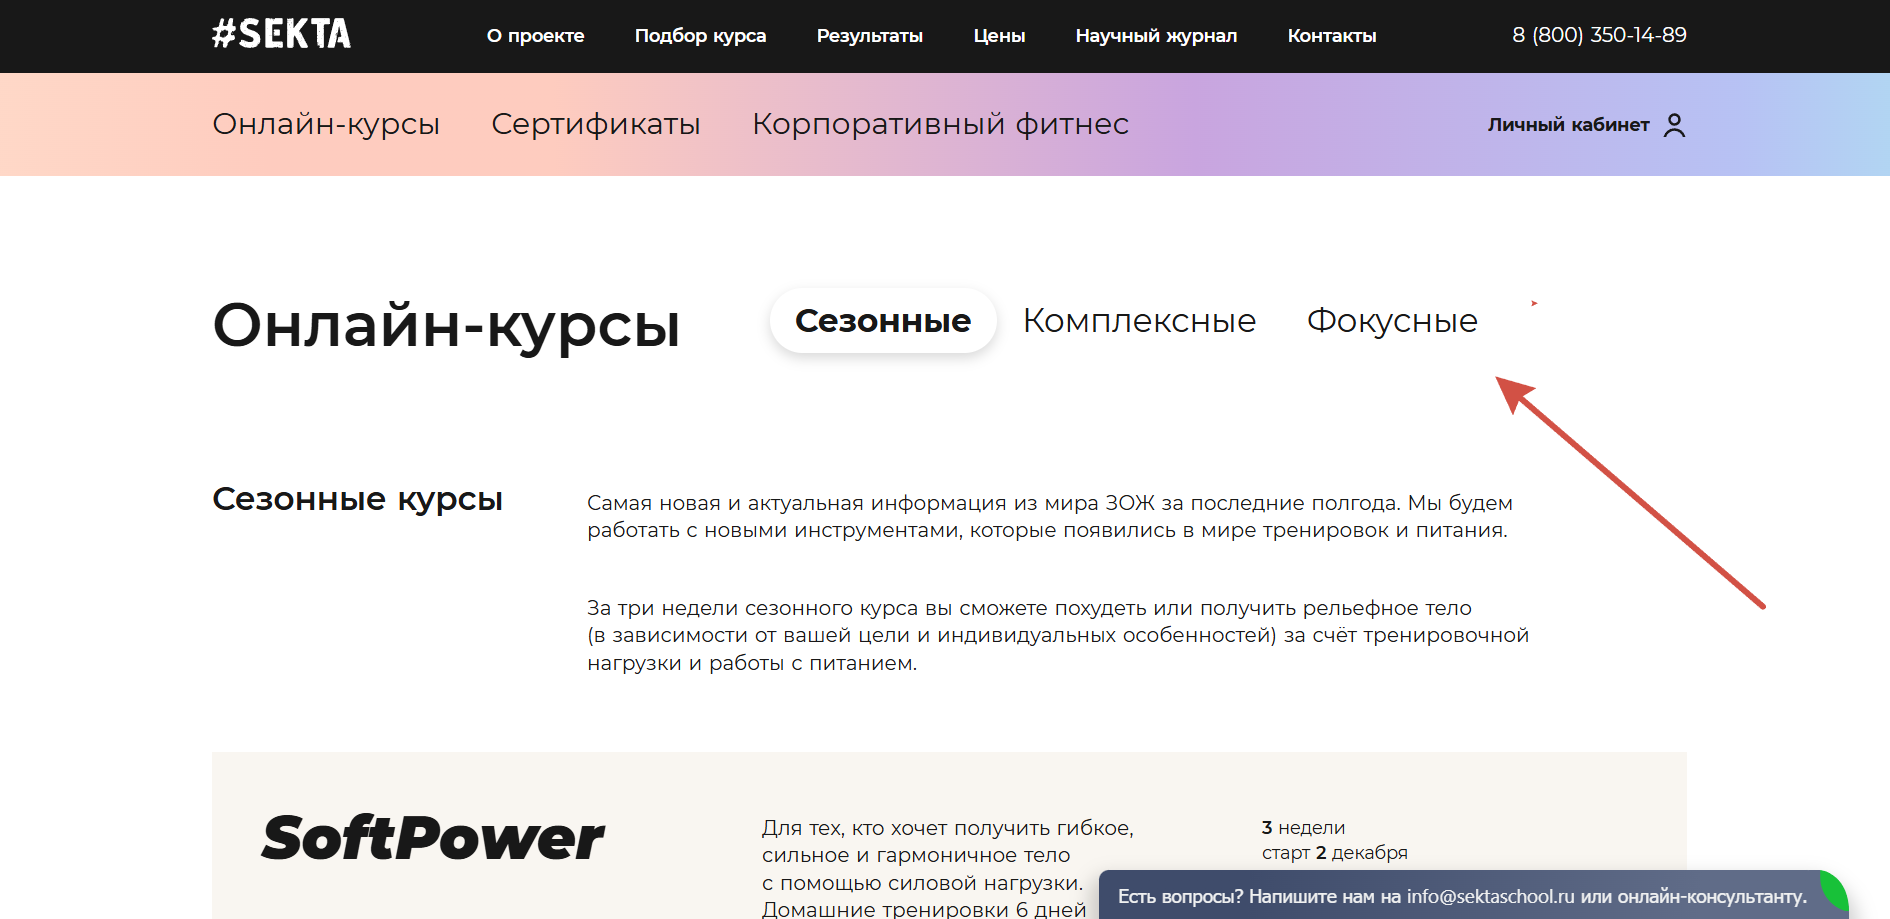
Task: Go to Корпоративный фитнес
Action: [x=940, y=124]
